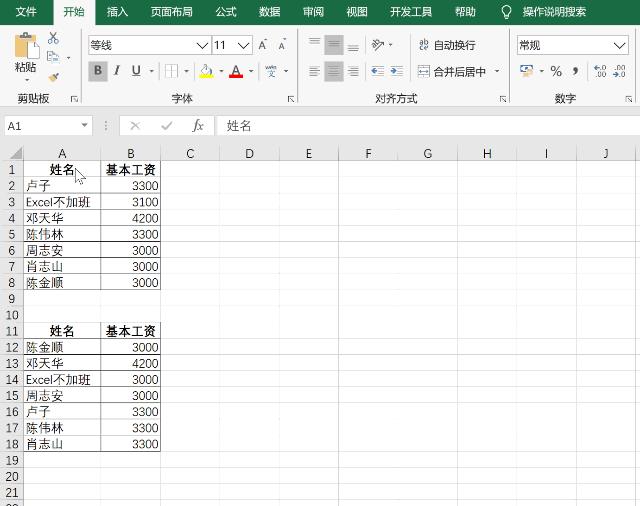Screen dimensions: 640x506
Task: Switch to the 视图 View tab
Action: point(357,11)
